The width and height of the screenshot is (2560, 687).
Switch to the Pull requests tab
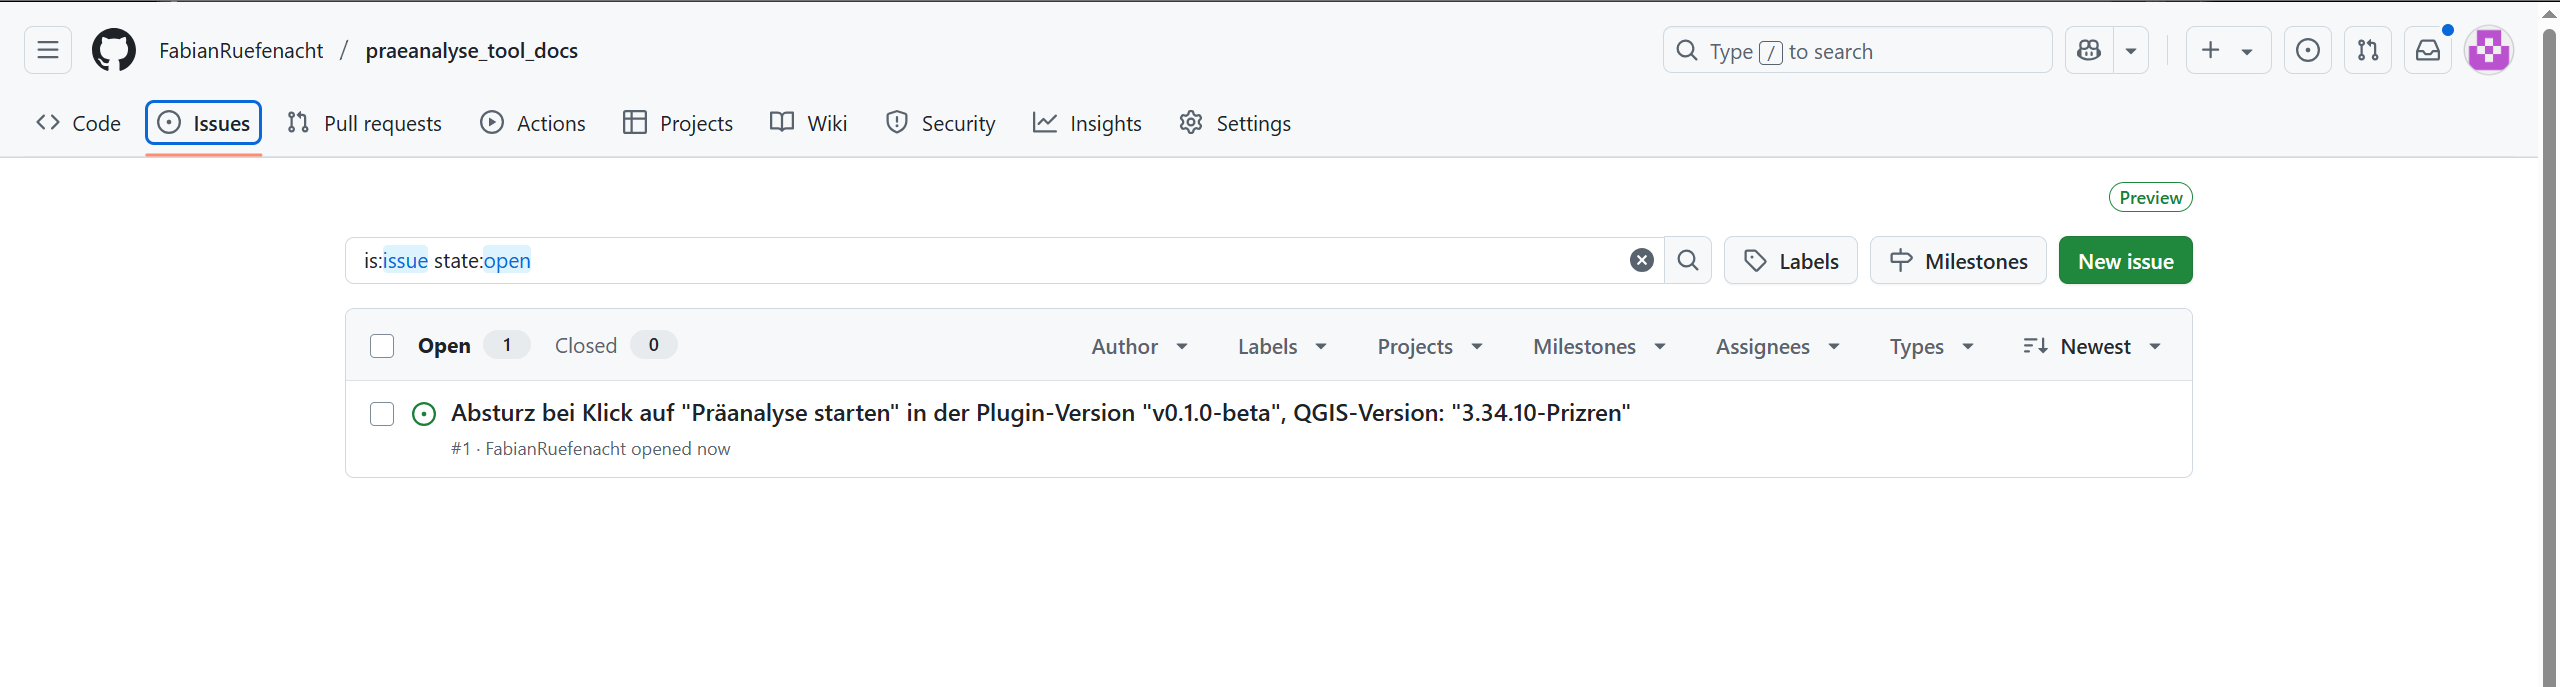[x=364, y=123]
